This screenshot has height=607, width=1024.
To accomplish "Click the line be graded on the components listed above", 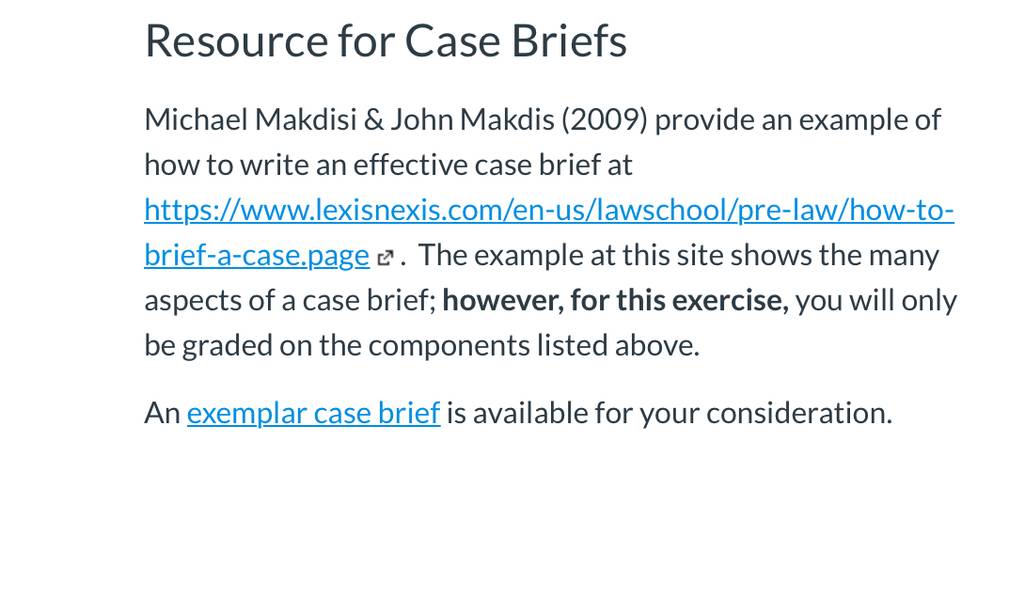I will [422, 346].
